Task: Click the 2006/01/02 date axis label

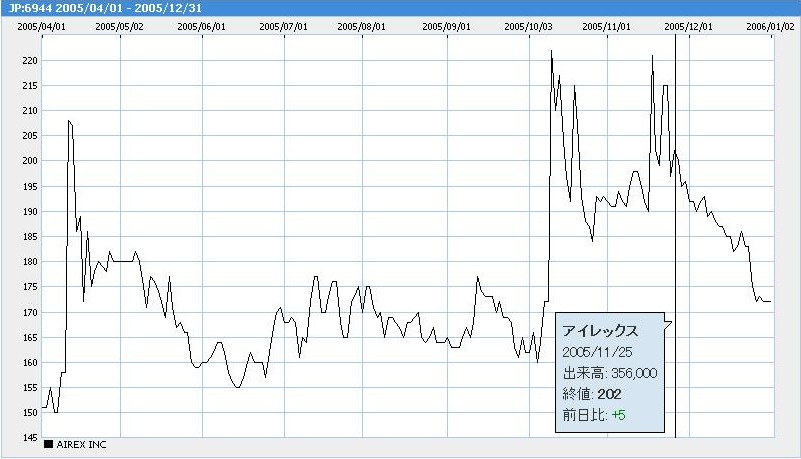Action: click(770, 27)
